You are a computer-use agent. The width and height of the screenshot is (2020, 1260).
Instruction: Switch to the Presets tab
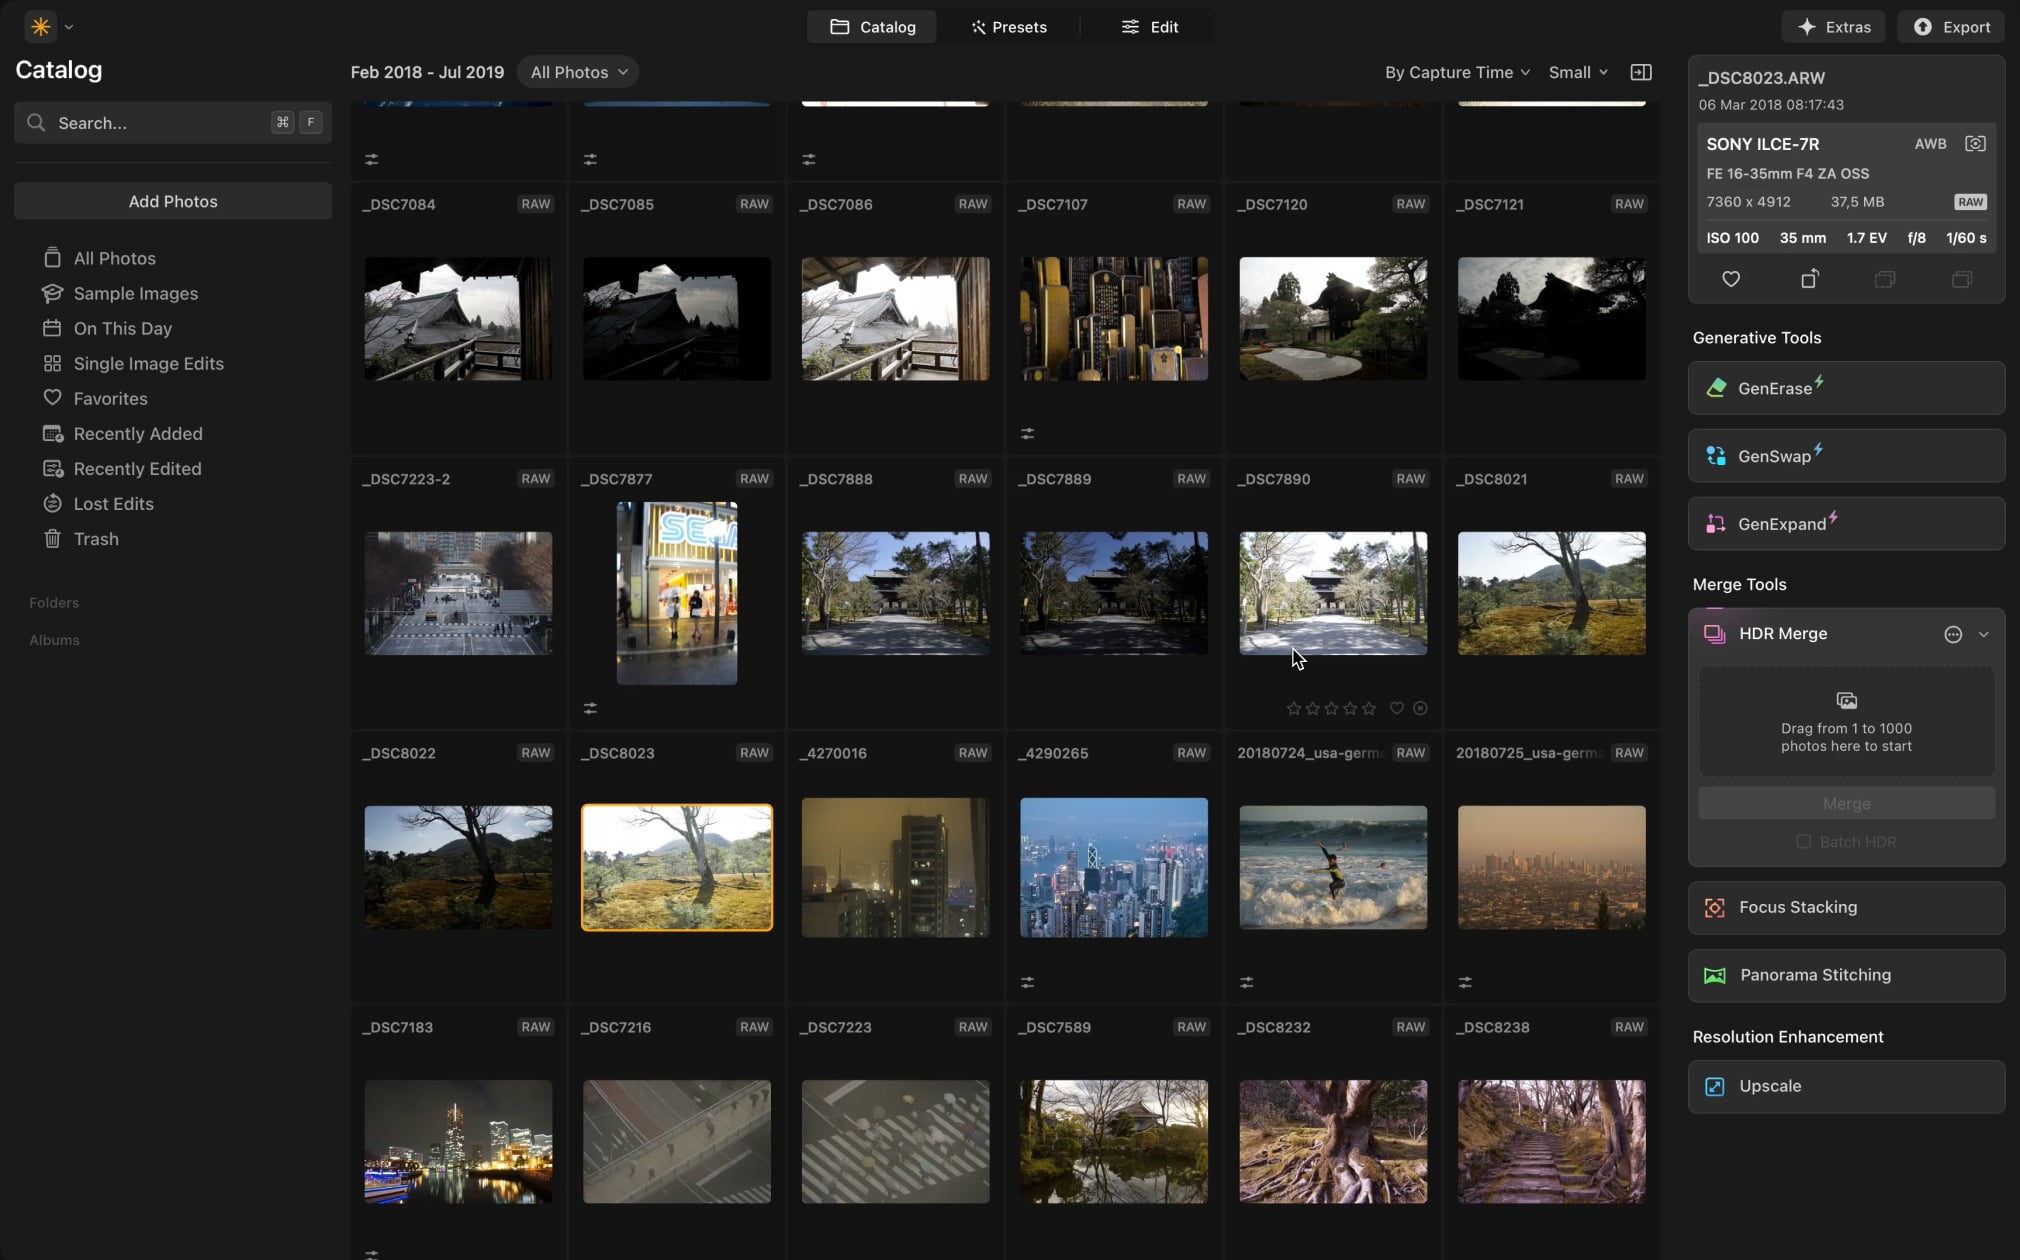(1008, 27)
